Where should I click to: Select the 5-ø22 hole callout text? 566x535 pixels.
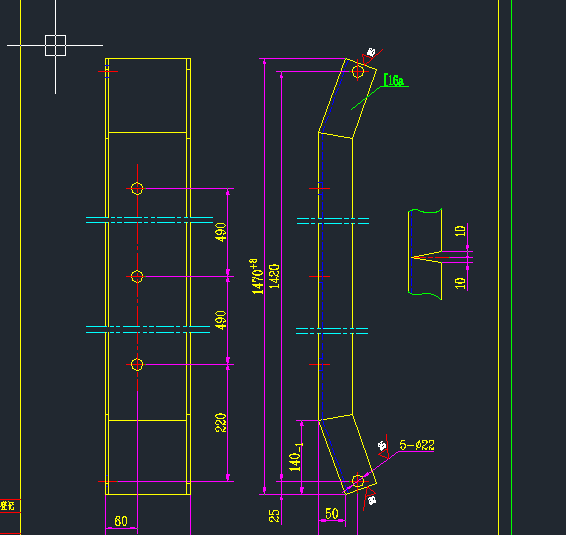tap(417, 445)
